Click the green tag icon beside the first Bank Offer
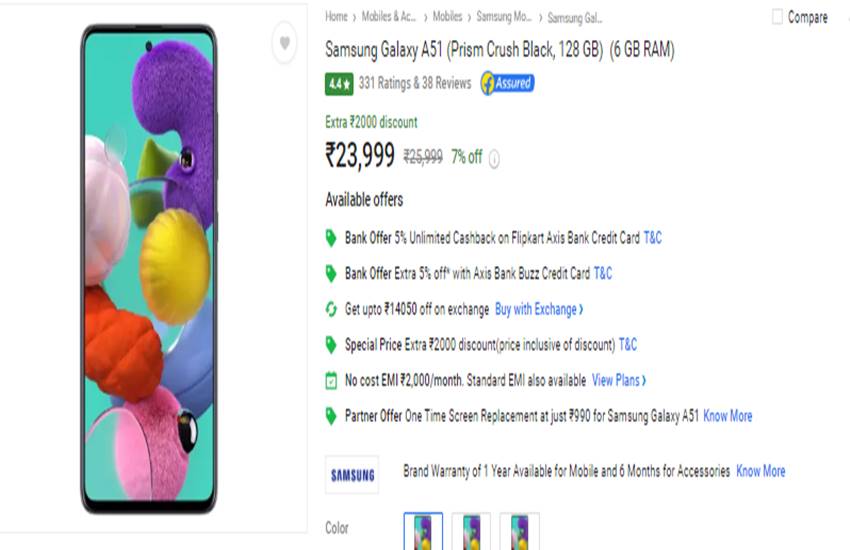 point(332,238)
